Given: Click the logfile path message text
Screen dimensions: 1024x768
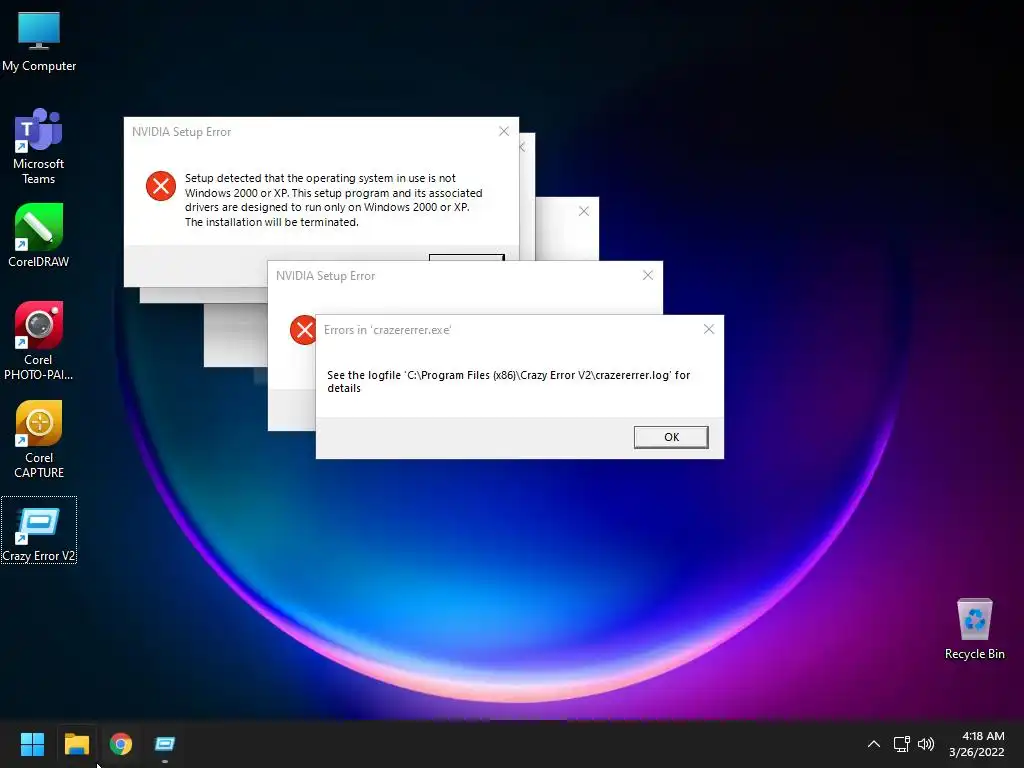Looking at the screenshot, I should 508,381.
